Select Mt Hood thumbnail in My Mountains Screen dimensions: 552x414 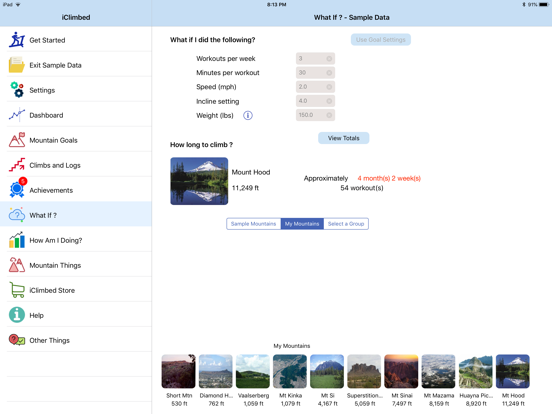point(513,371)
